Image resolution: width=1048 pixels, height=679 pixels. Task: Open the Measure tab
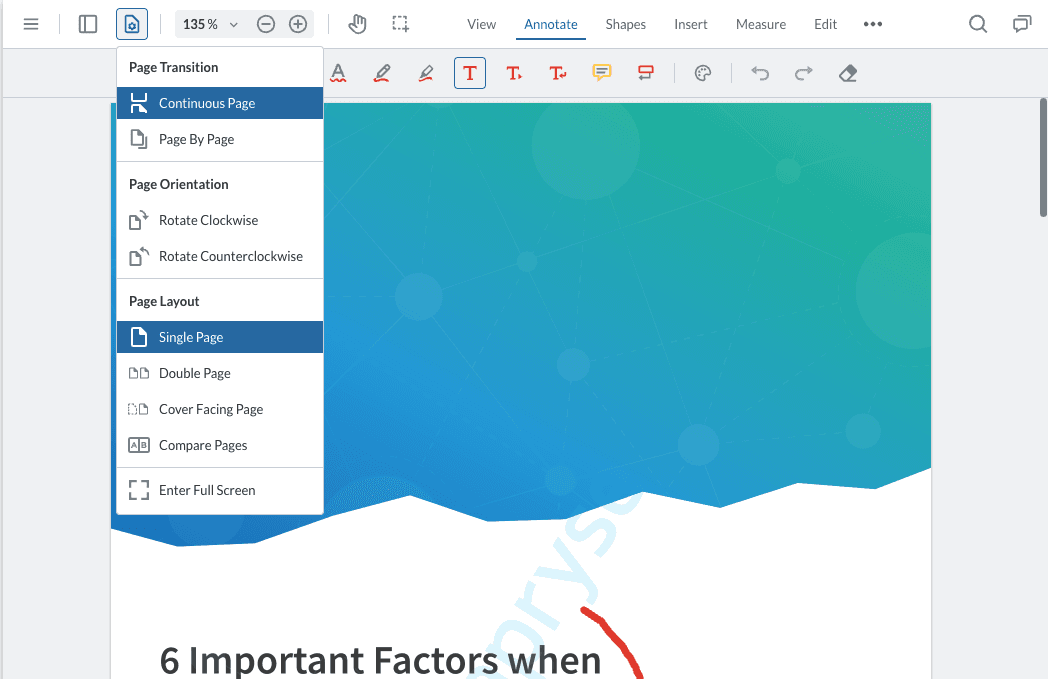761,24
